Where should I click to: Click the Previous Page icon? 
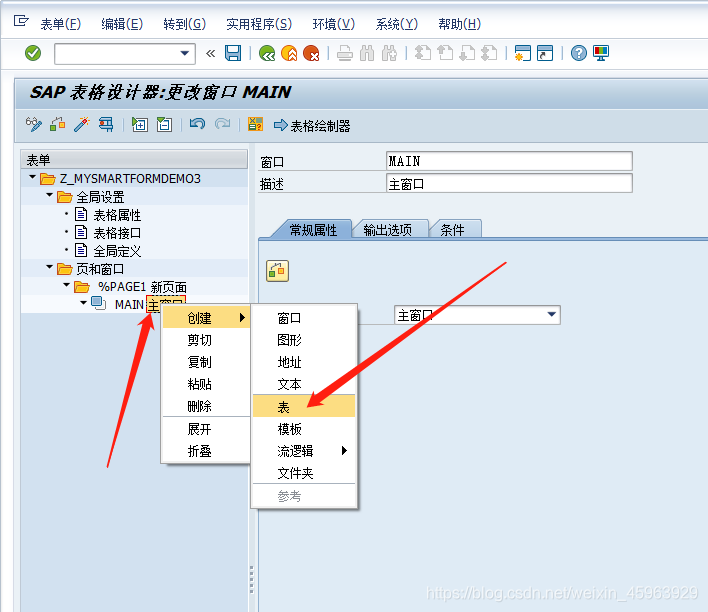tap(445, 53)
